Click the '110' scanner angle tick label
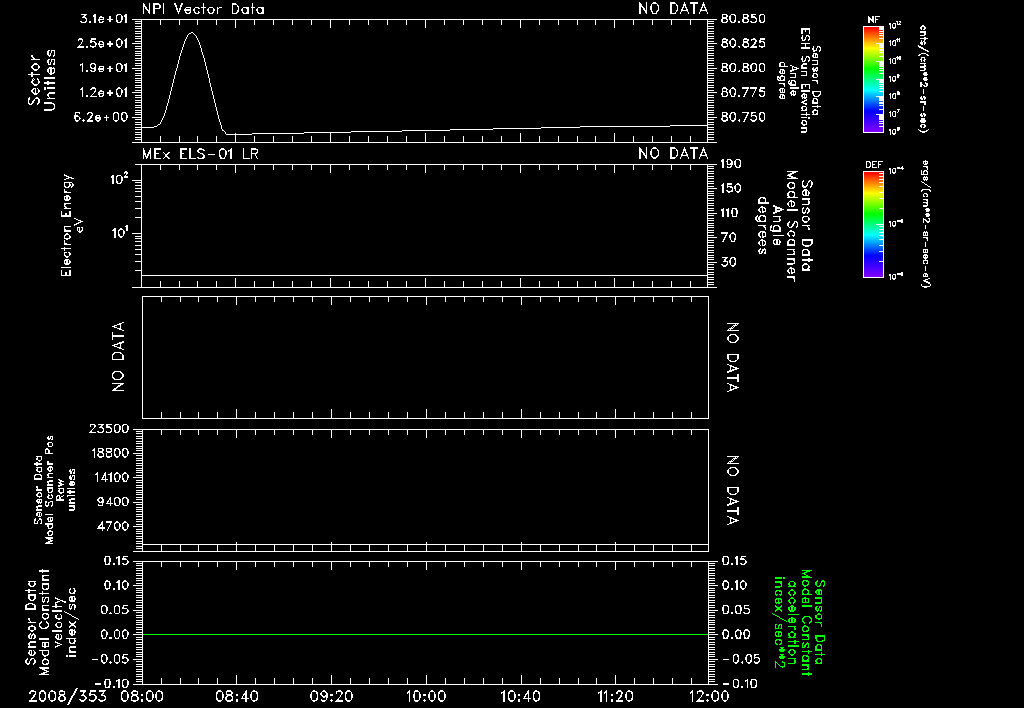 click(x=729, y=213)
